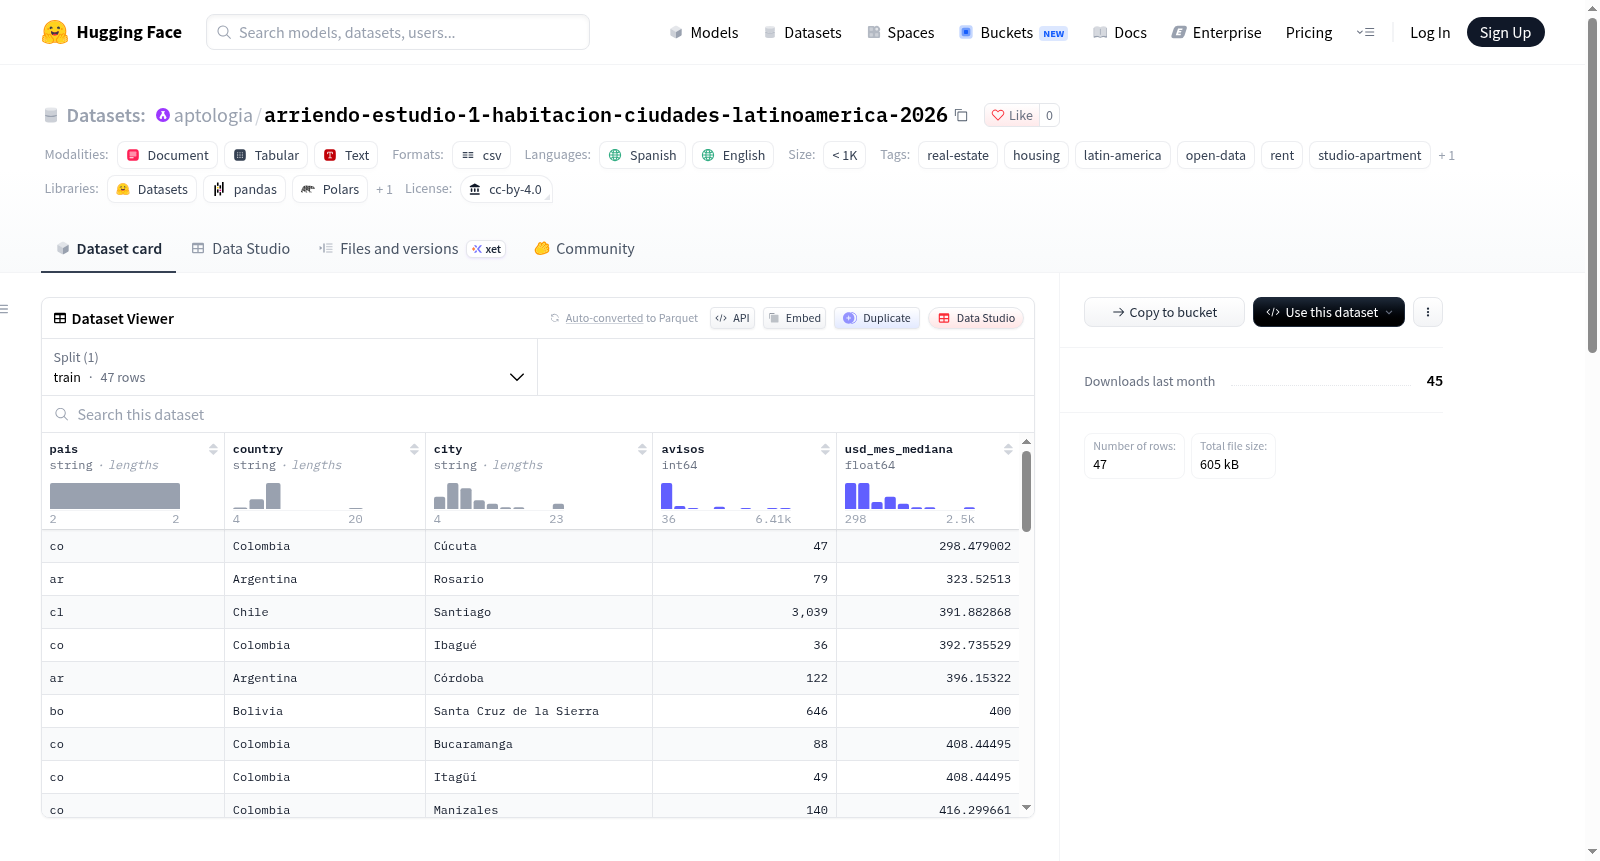Sort the country column

[414, 449]
